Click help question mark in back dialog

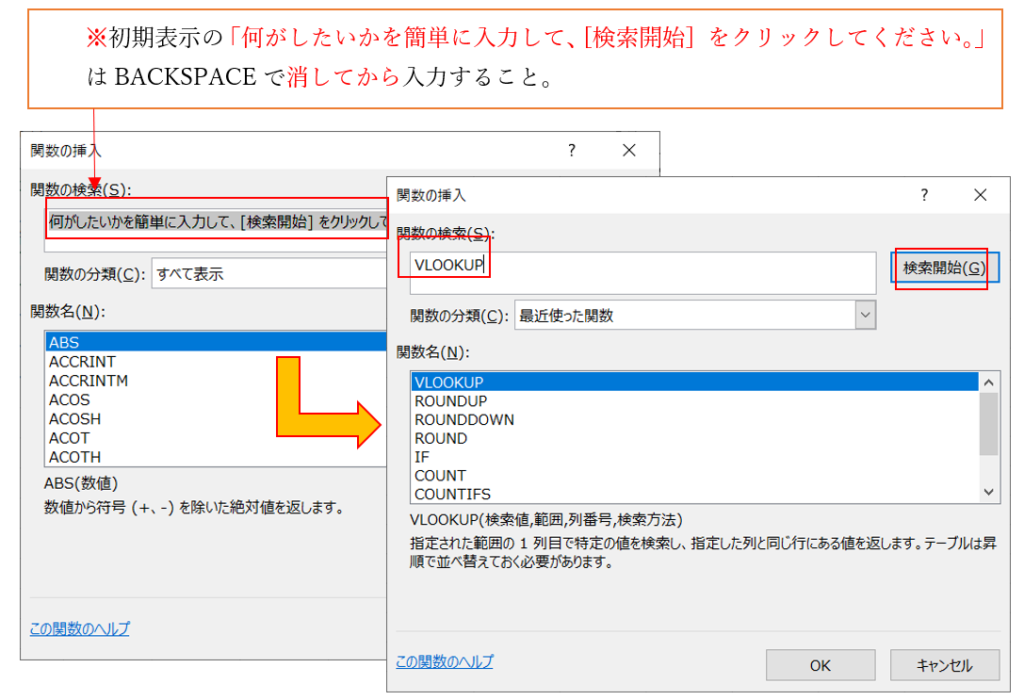point(572,151)
